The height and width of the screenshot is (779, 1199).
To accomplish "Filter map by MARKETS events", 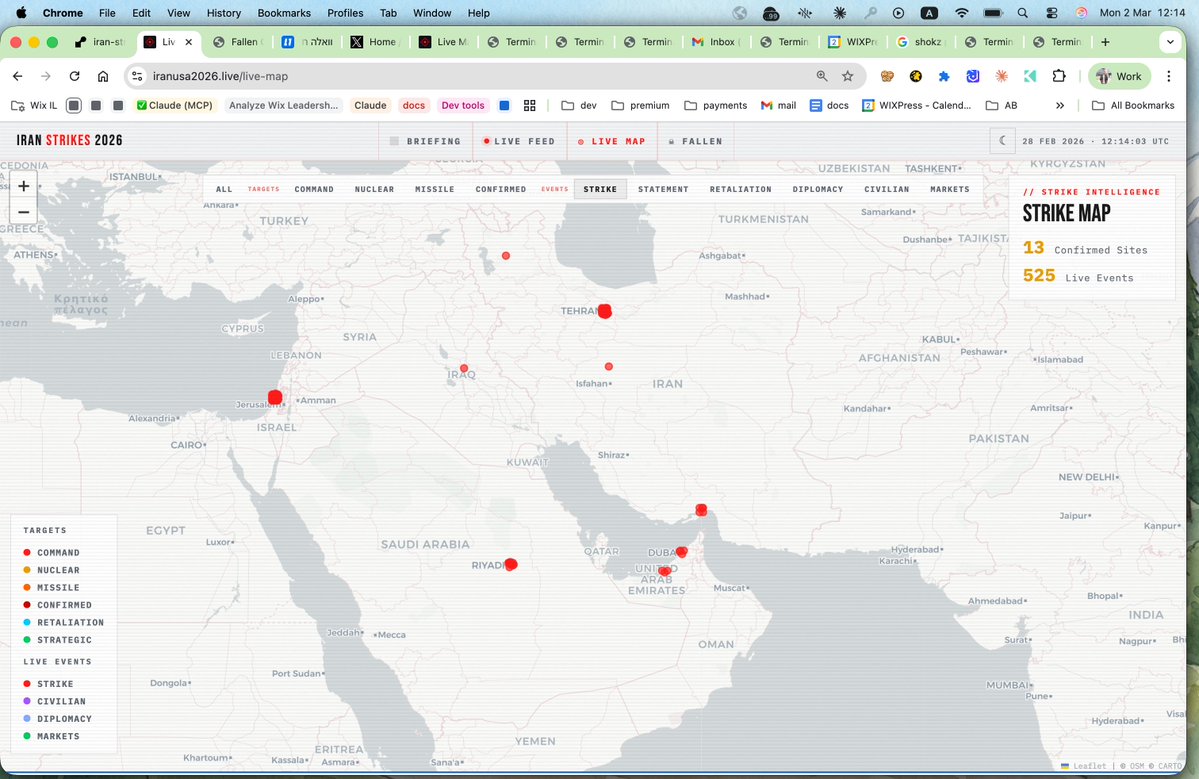I will tap(950, 189).
